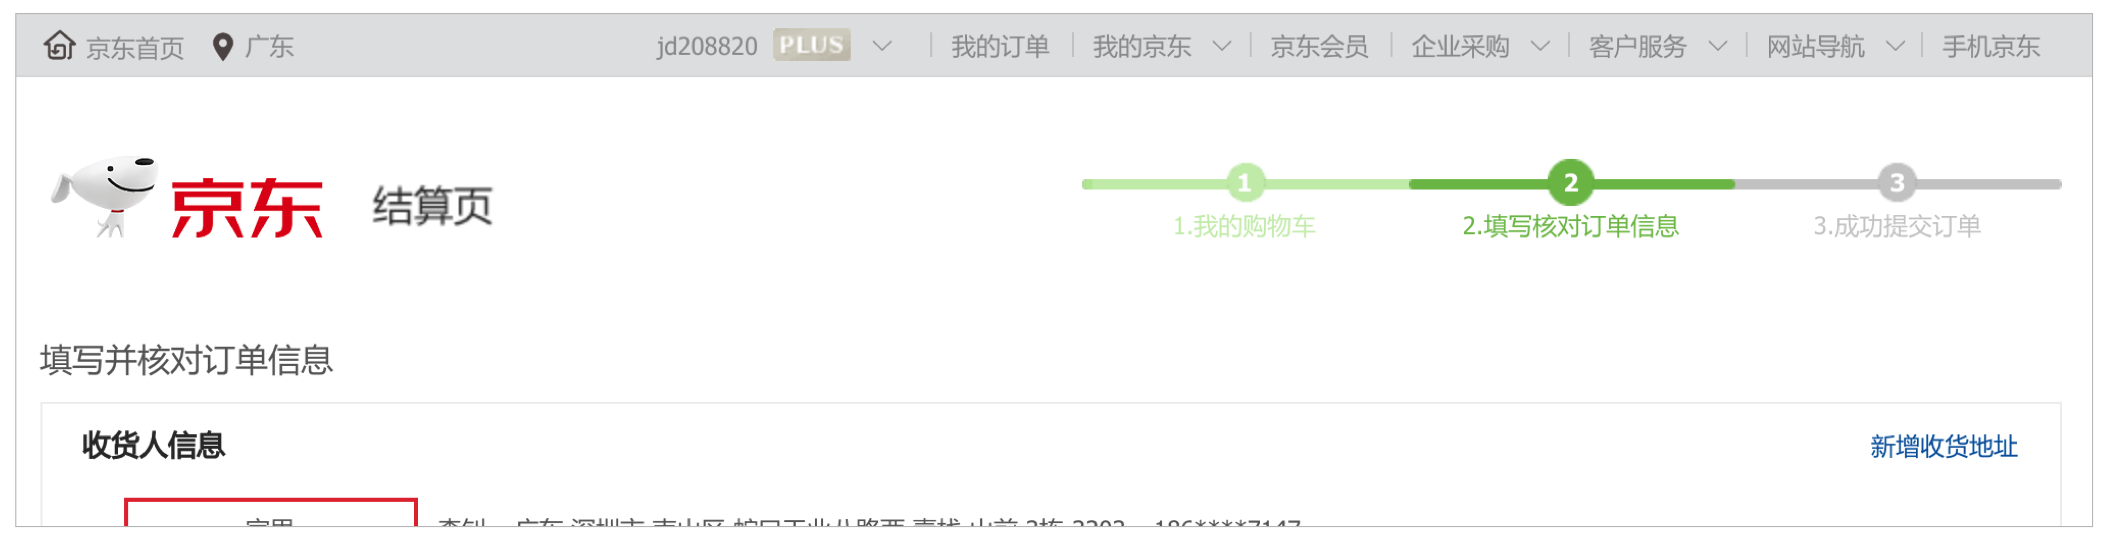Screen dimensions: 2110x544
Task: Open the 京东首页 link
Action: [135, 47]
